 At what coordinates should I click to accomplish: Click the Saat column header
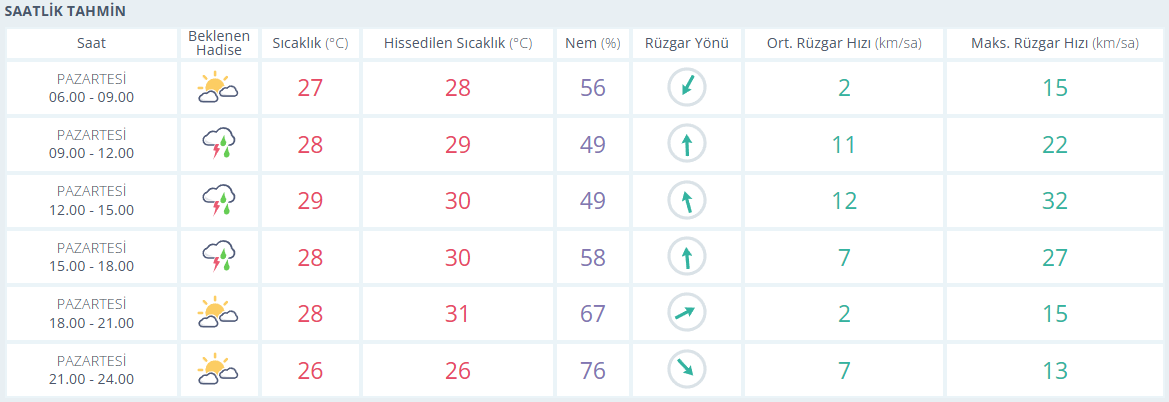tap(91, 43)
